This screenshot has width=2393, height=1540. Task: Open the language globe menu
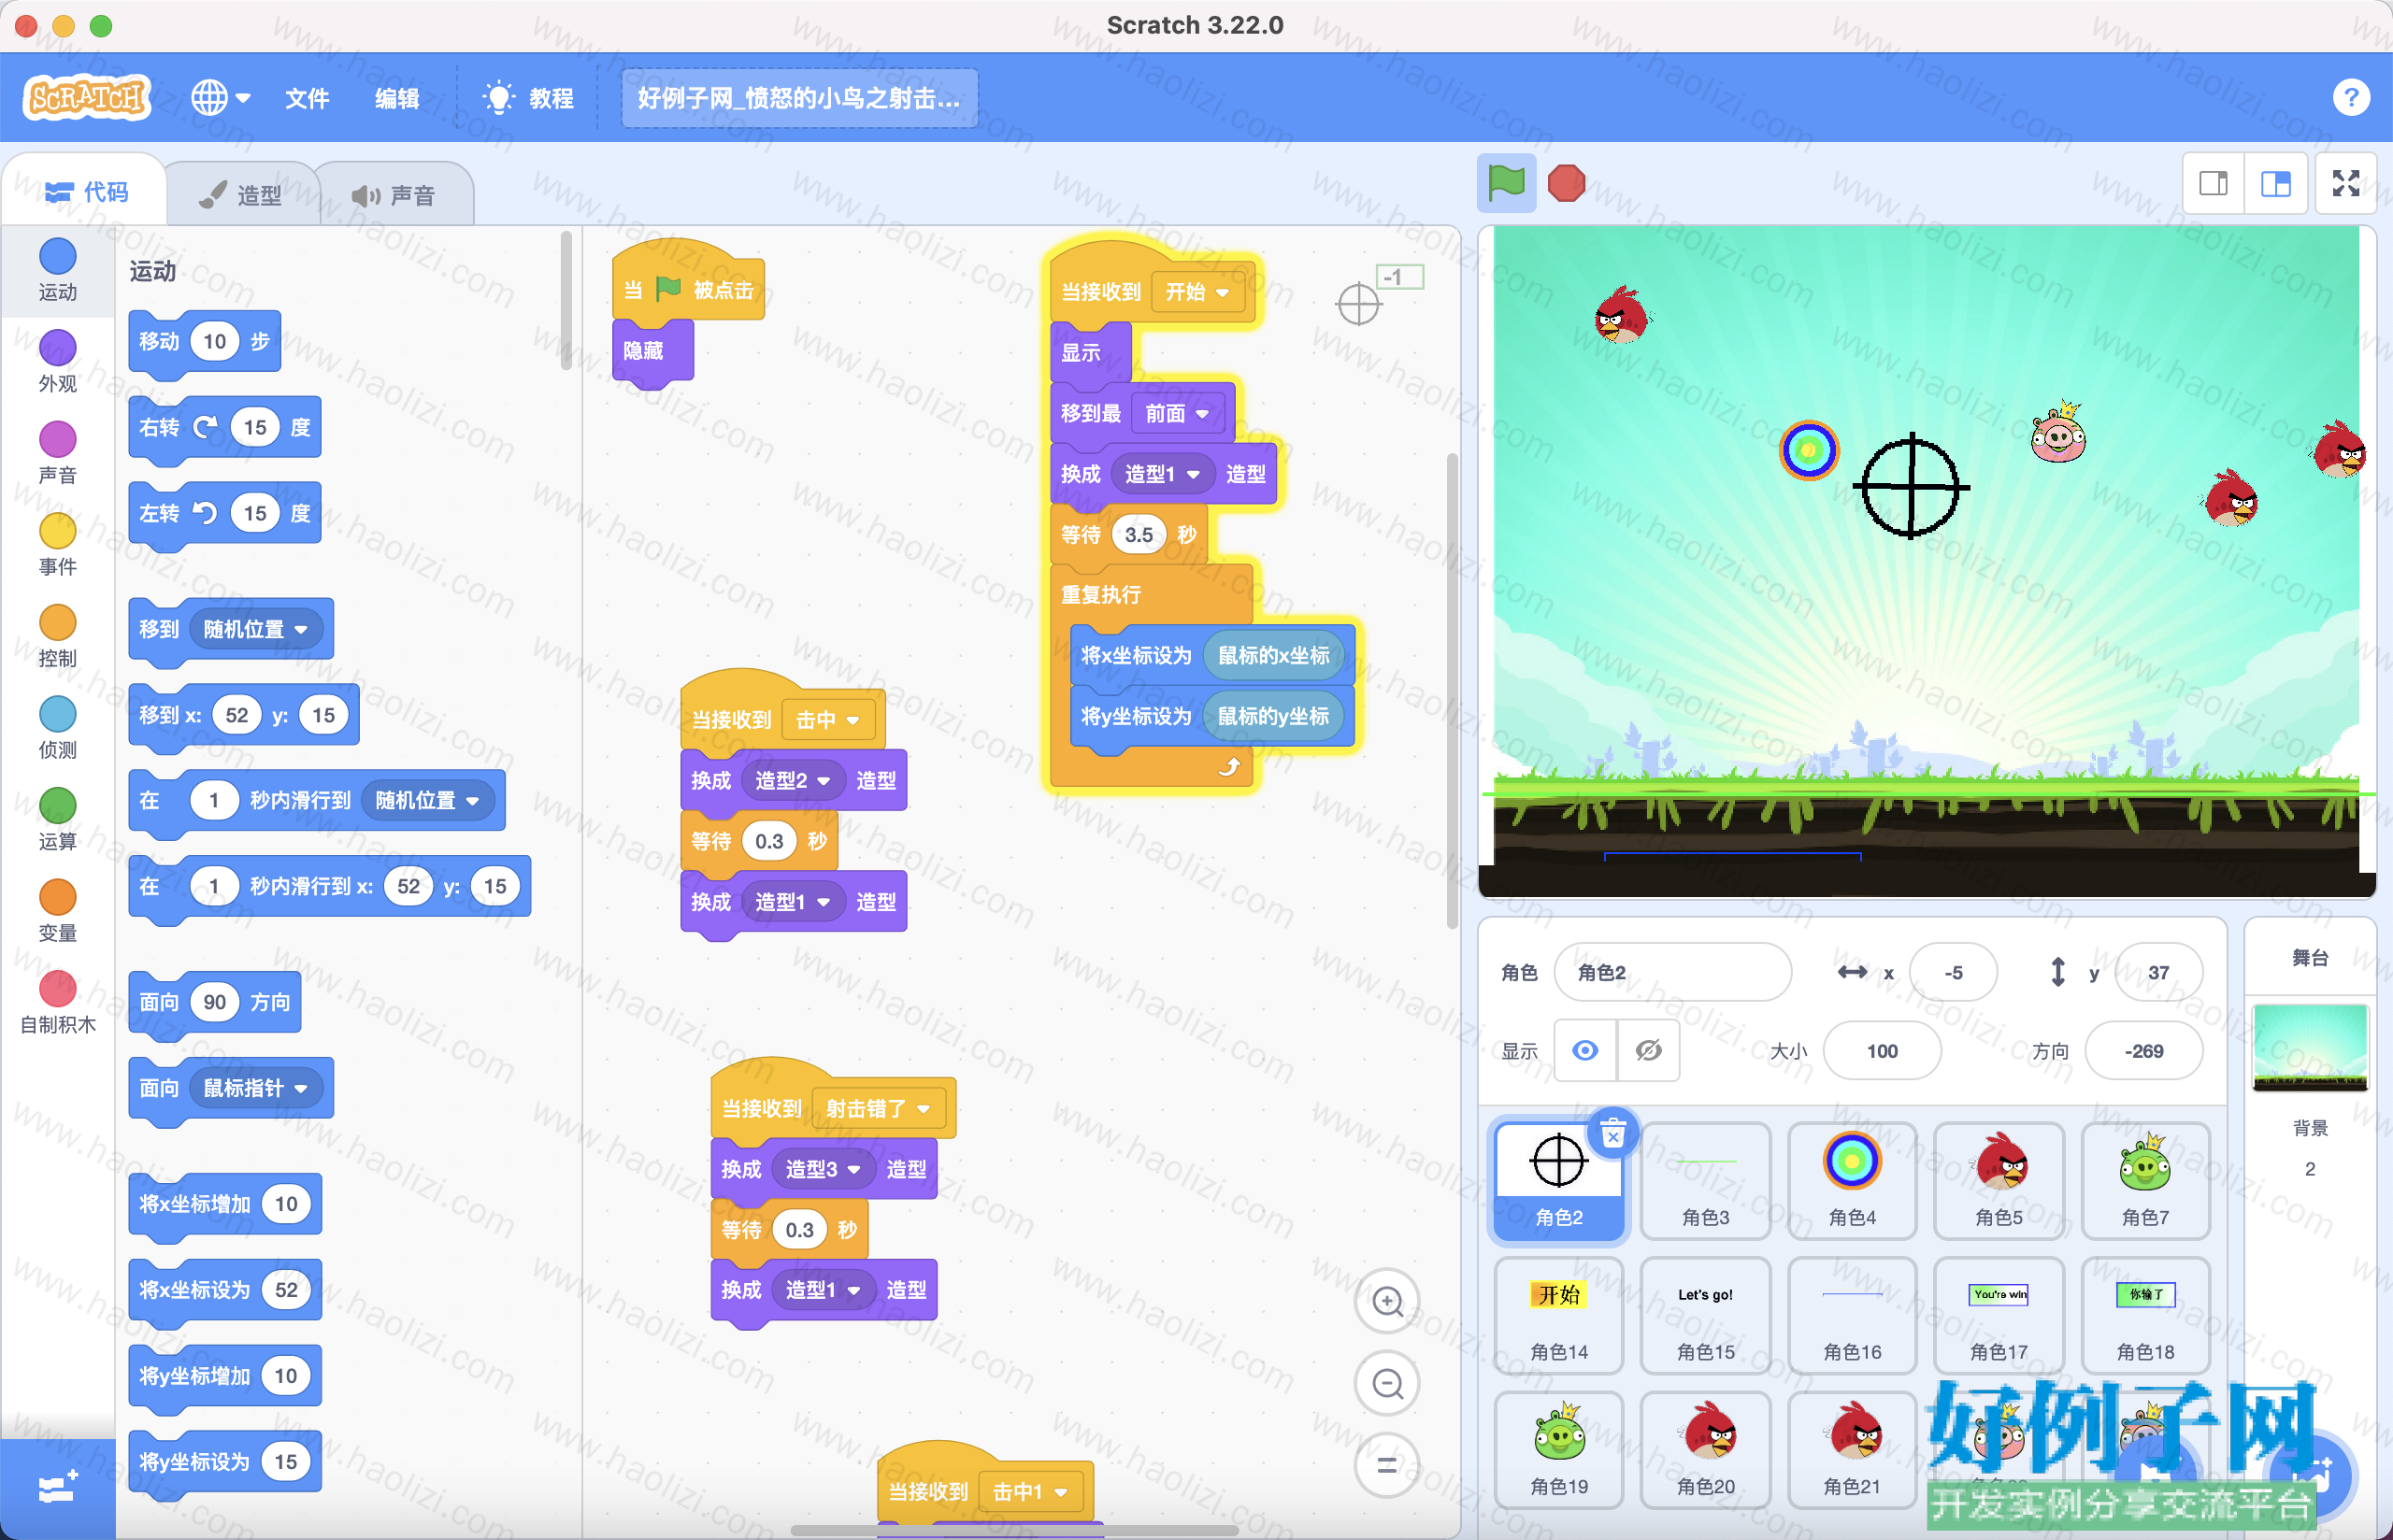click(220, 98)
